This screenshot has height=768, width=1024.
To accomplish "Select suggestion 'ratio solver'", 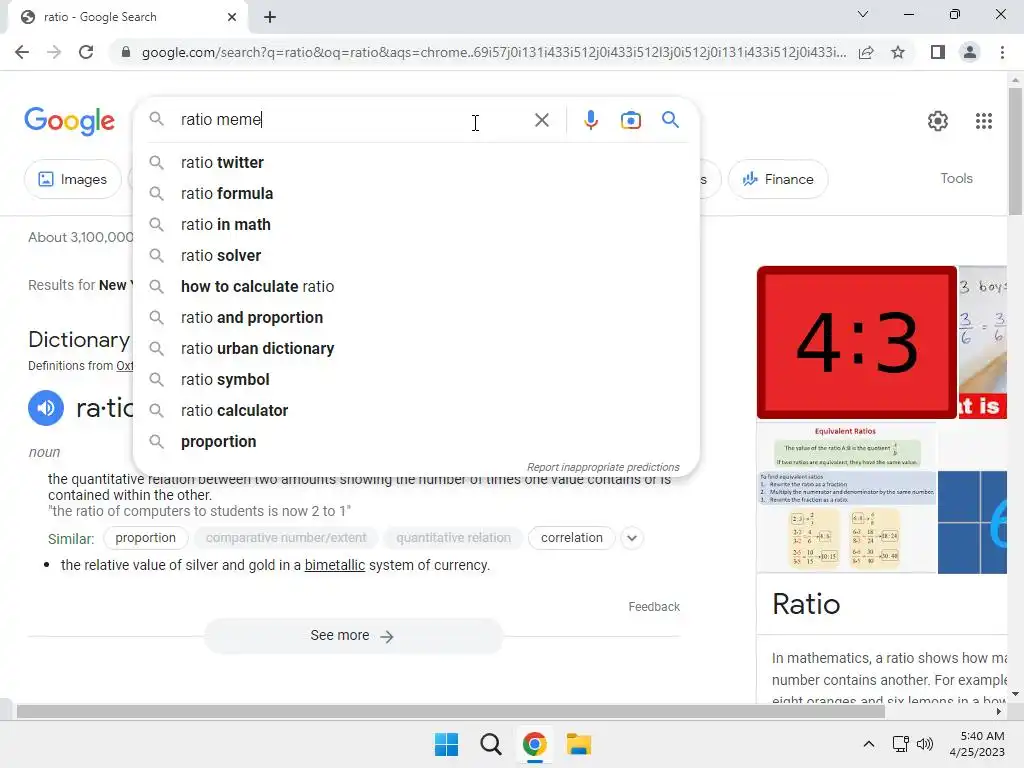I will (x=416, y=255).
